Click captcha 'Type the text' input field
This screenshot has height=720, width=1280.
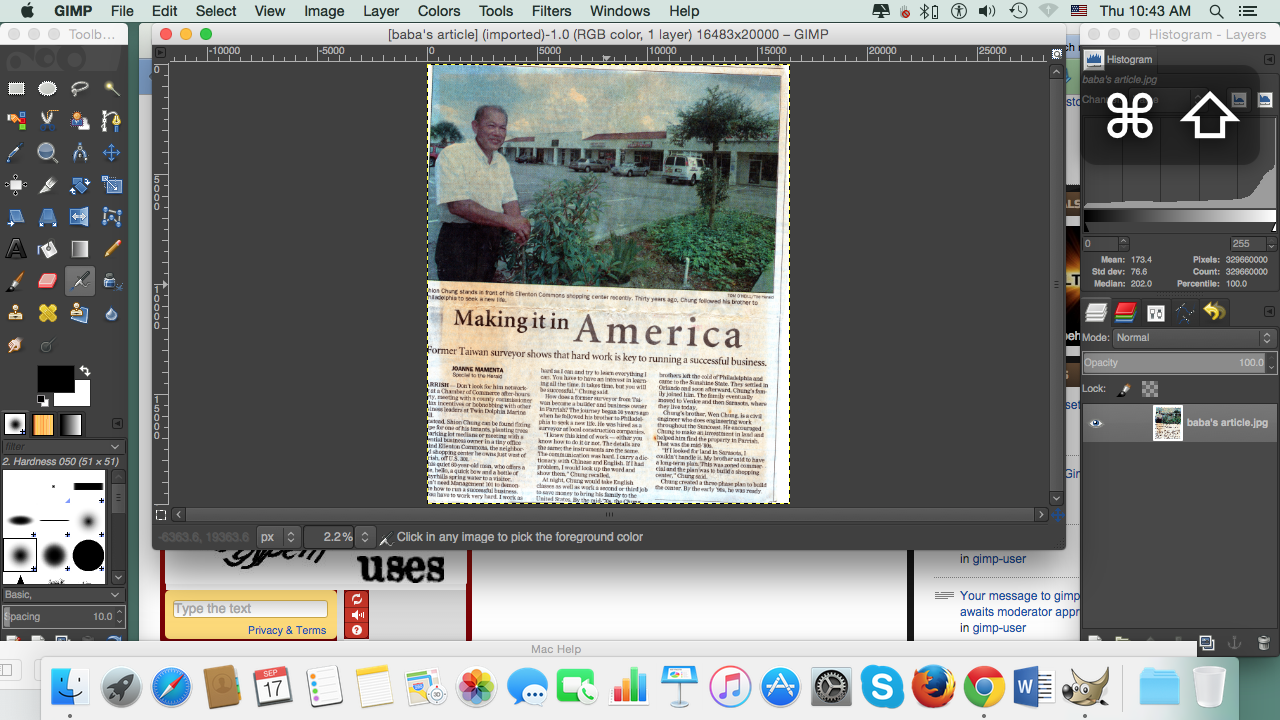(x=250, y=609)
